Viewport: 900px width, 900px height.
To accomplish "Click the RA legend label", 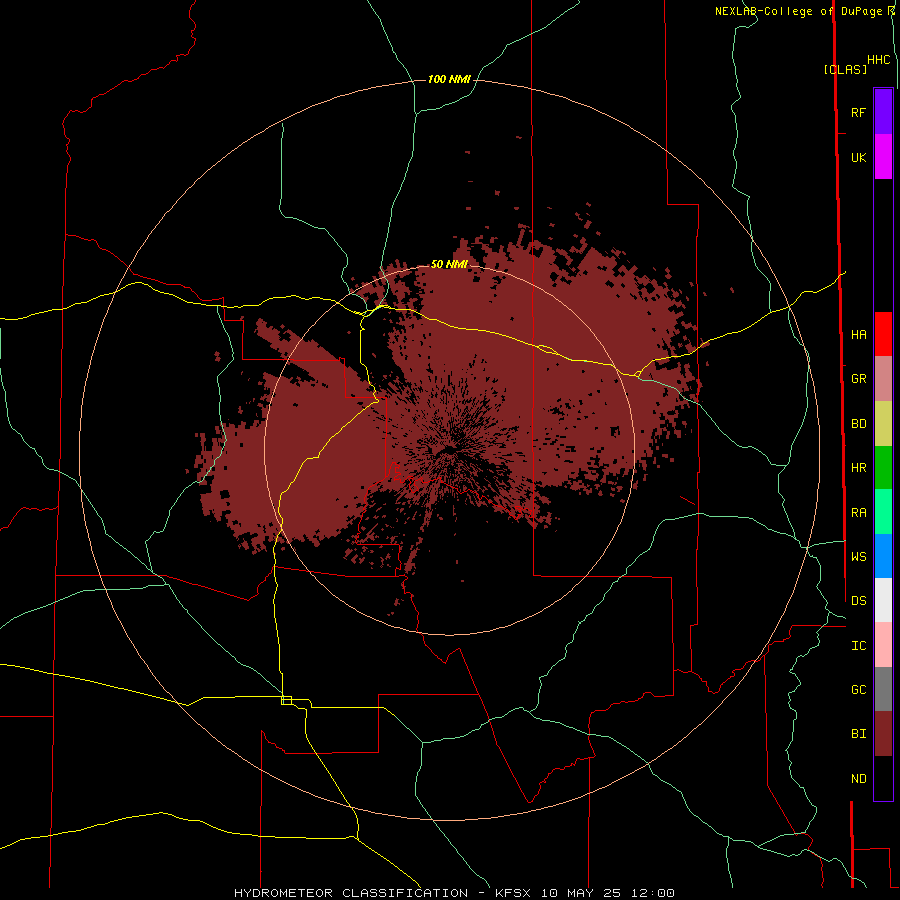I will [x=858, y=513].
